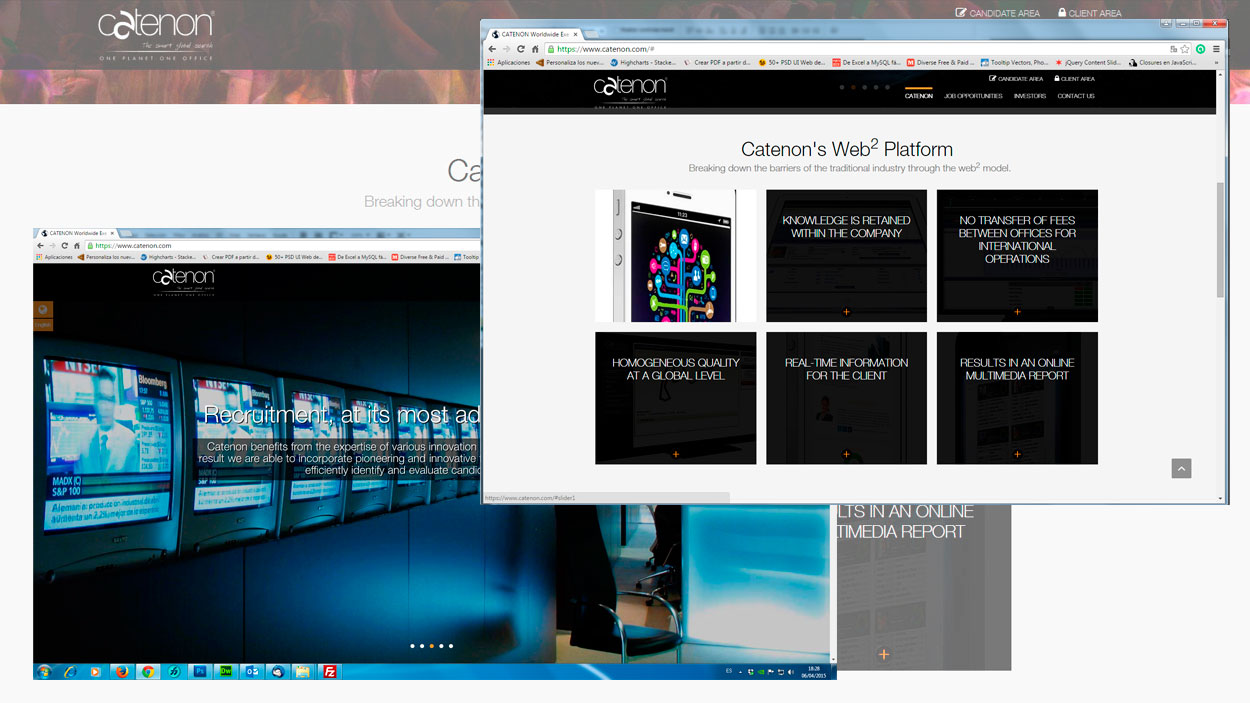Open Photoshop from the taskbar
The height and width of the screenshot is (703, 1250).
[x=200, y=672]
